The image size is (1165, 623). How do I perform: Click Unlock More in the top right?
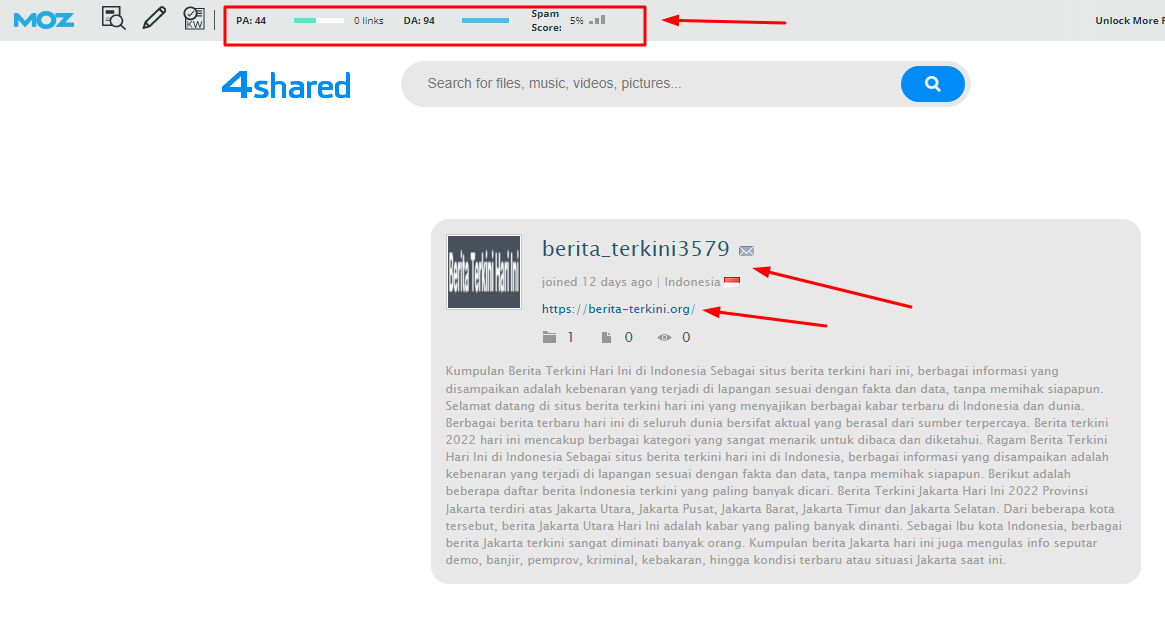tap(1129, 18)
